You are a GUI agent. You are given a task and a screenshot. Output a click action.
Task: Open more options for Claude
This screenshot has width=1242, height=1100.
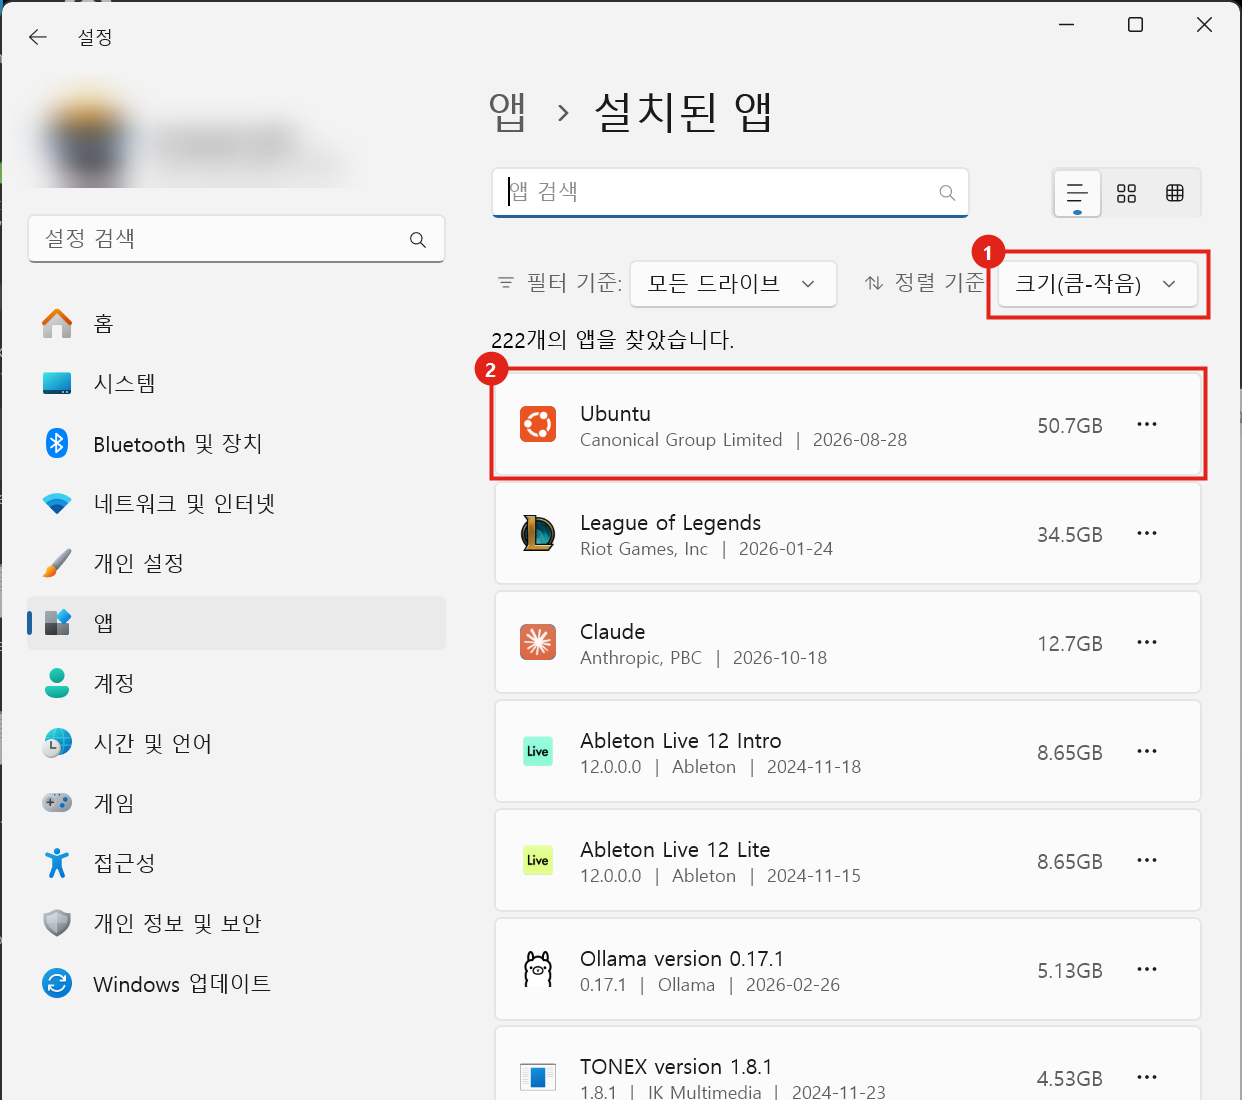tap(1147, 642)
